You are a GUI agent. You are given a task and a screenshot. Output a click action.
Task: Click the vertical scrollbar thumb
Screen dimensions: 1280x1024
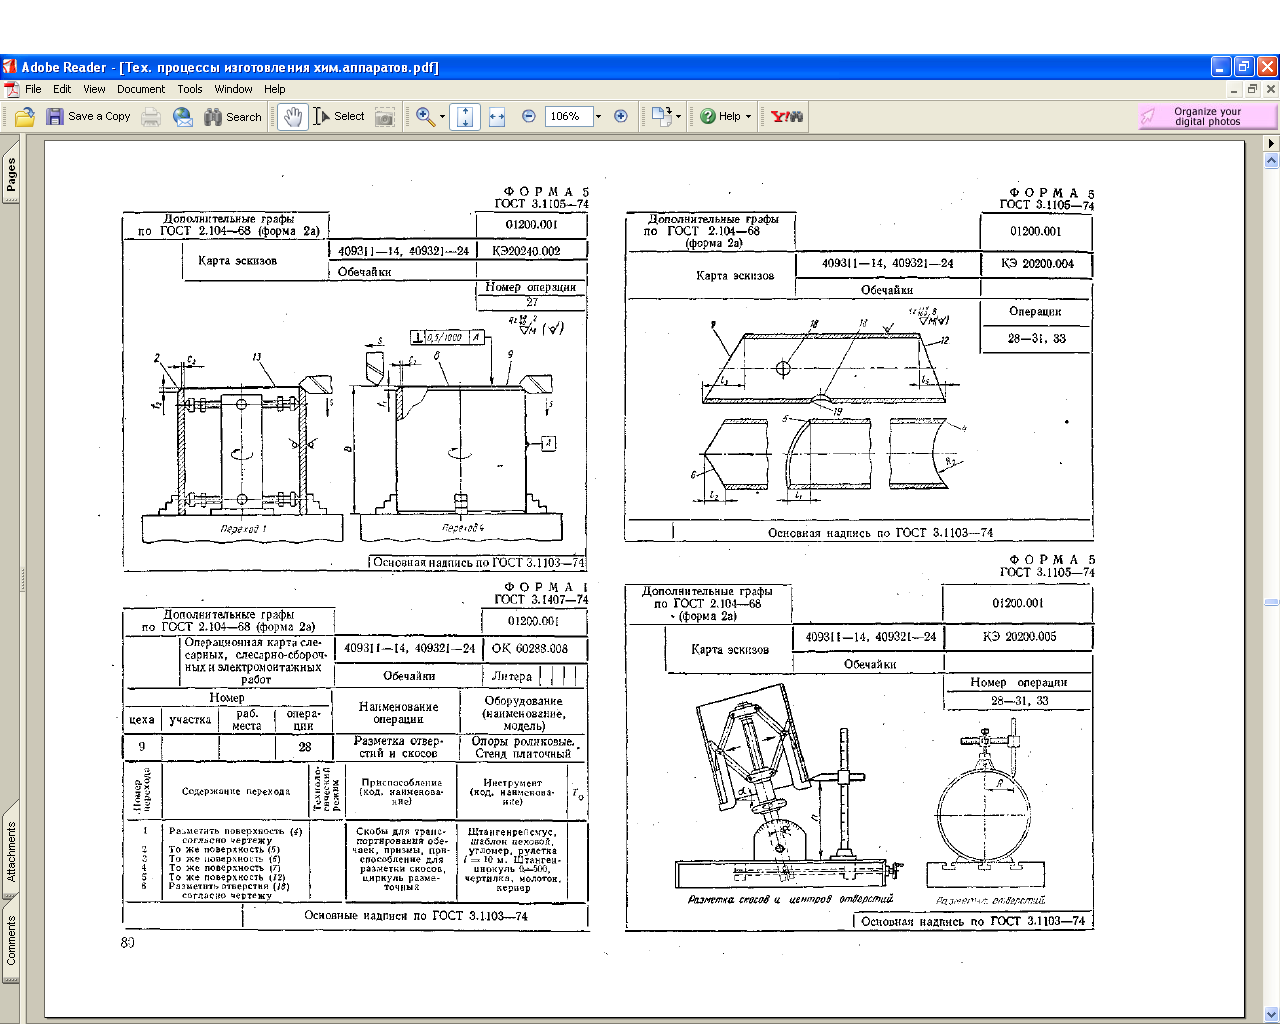click(x=1271, y=602)
